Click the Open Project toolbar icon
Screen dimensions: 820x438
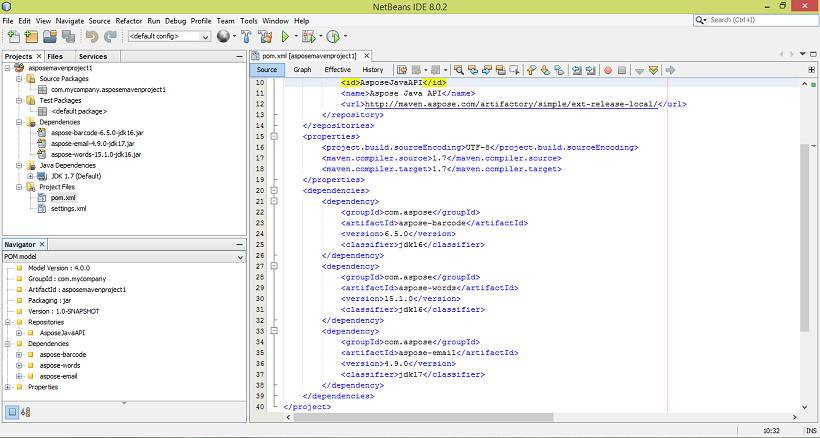[x=50, y=36]
